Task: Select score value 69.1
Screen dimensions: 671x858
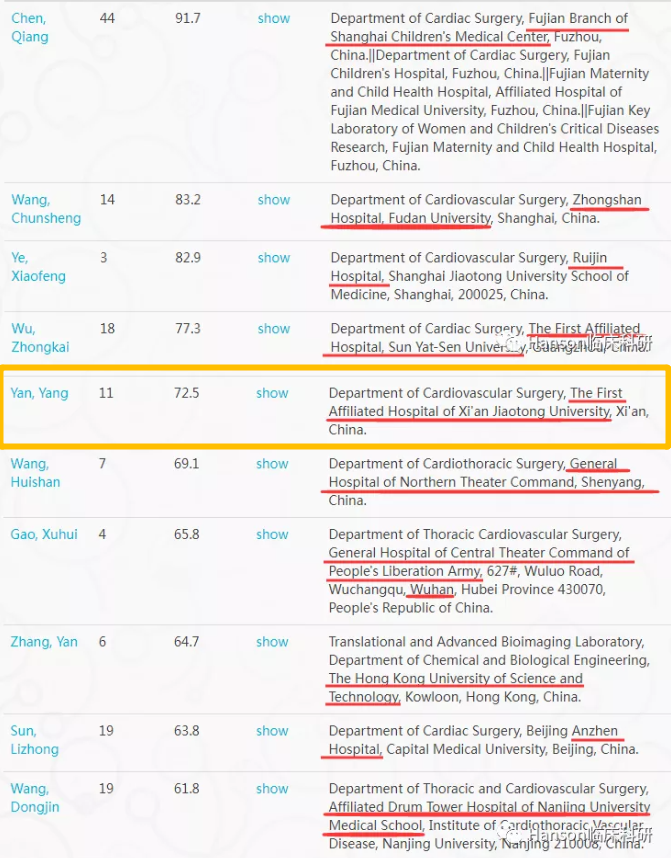Action: [187, 463]
